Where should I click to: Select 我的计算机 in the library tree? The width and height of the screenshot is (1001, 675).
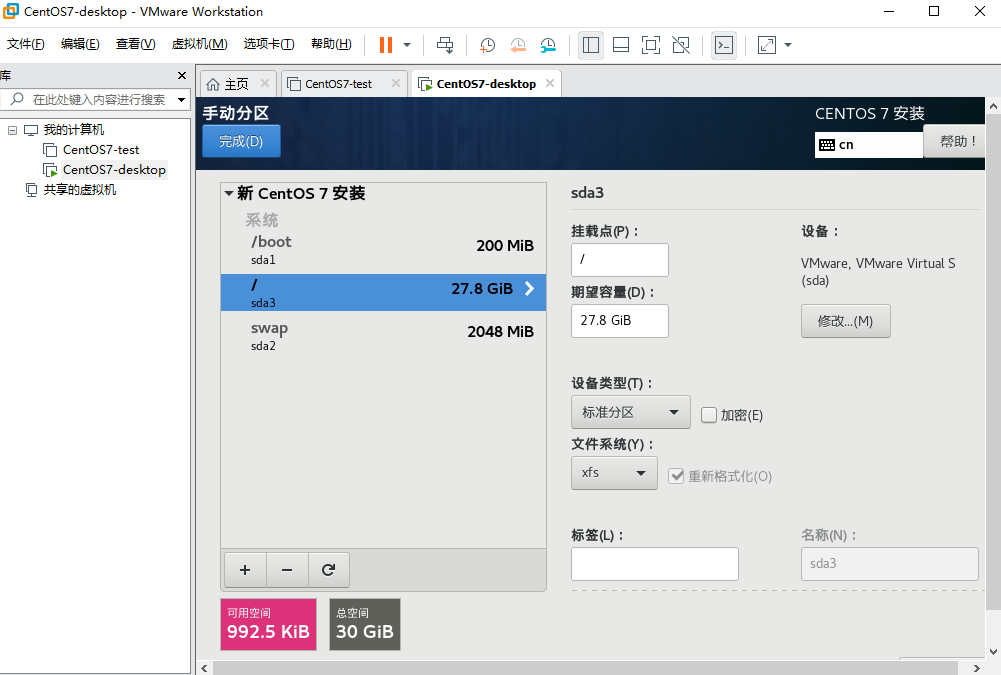[x=73, y=130]
